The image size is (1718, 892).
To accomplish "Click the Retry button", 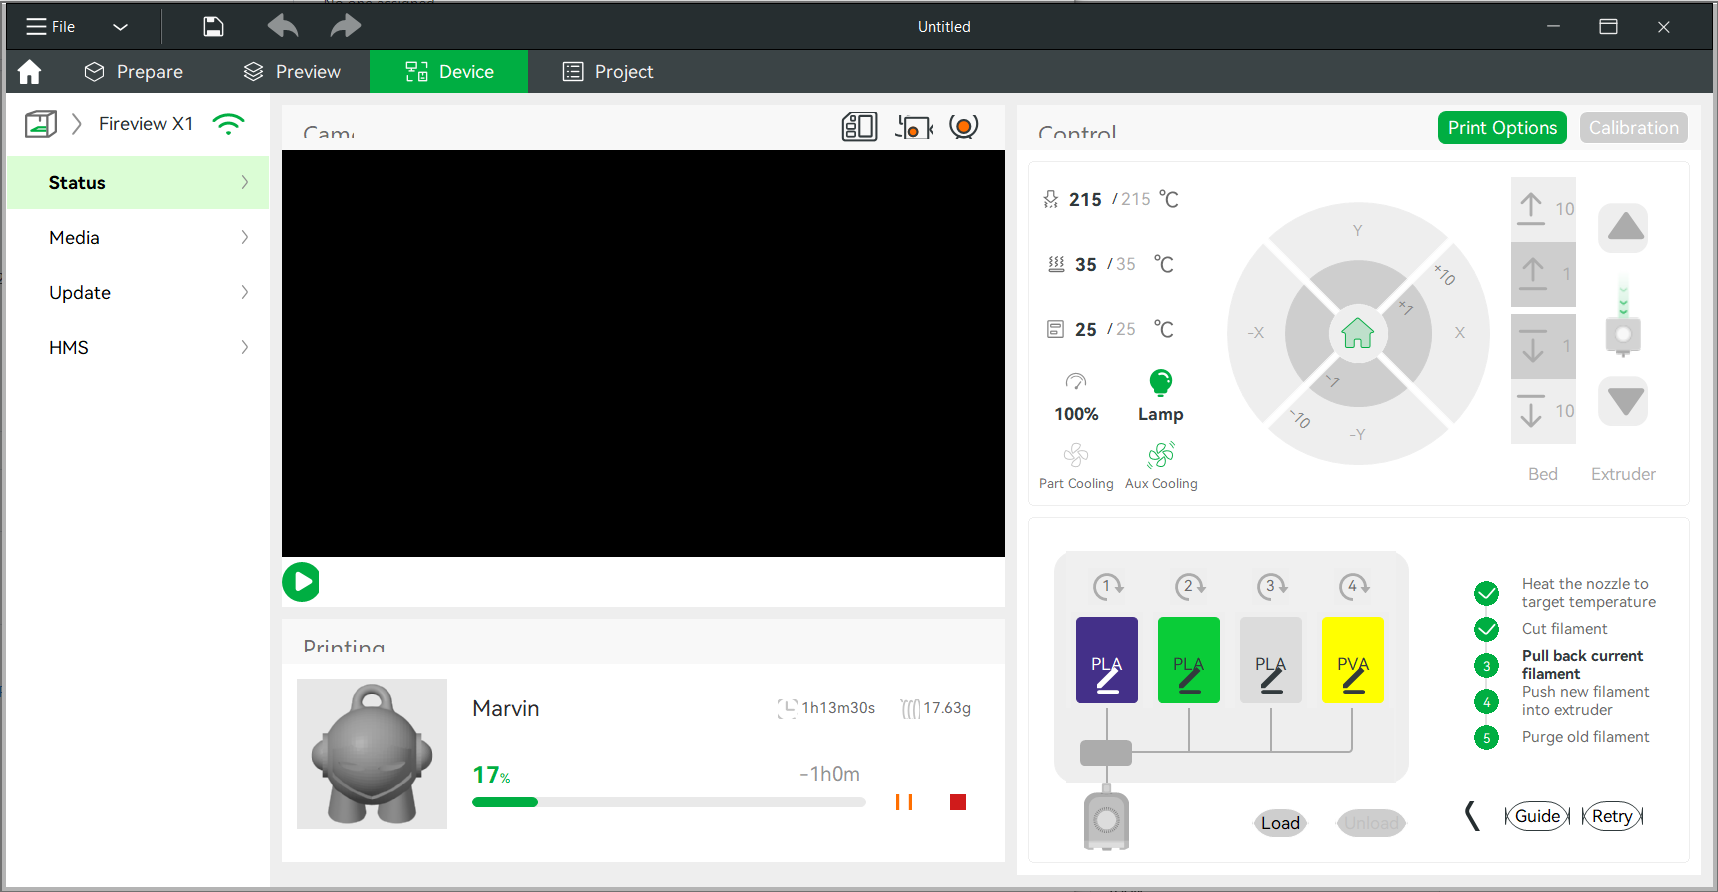I will 1612,816.
